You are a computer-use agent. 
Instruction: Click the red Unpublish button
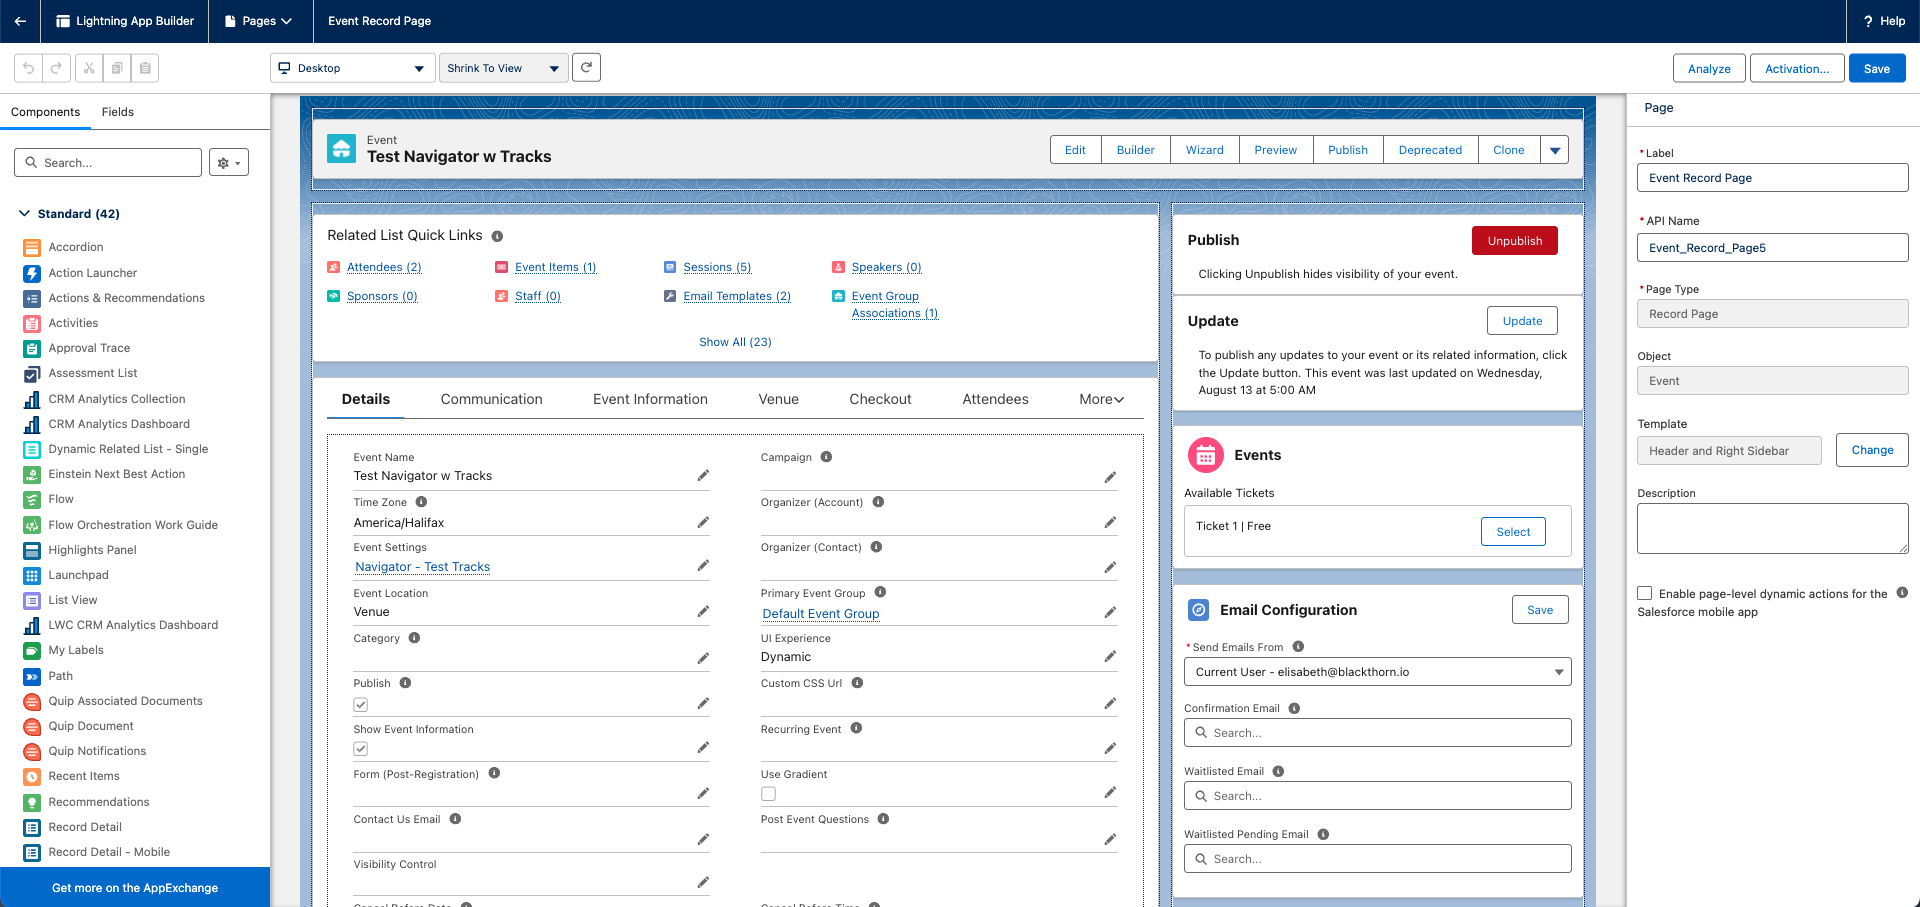click(1515, 241)
